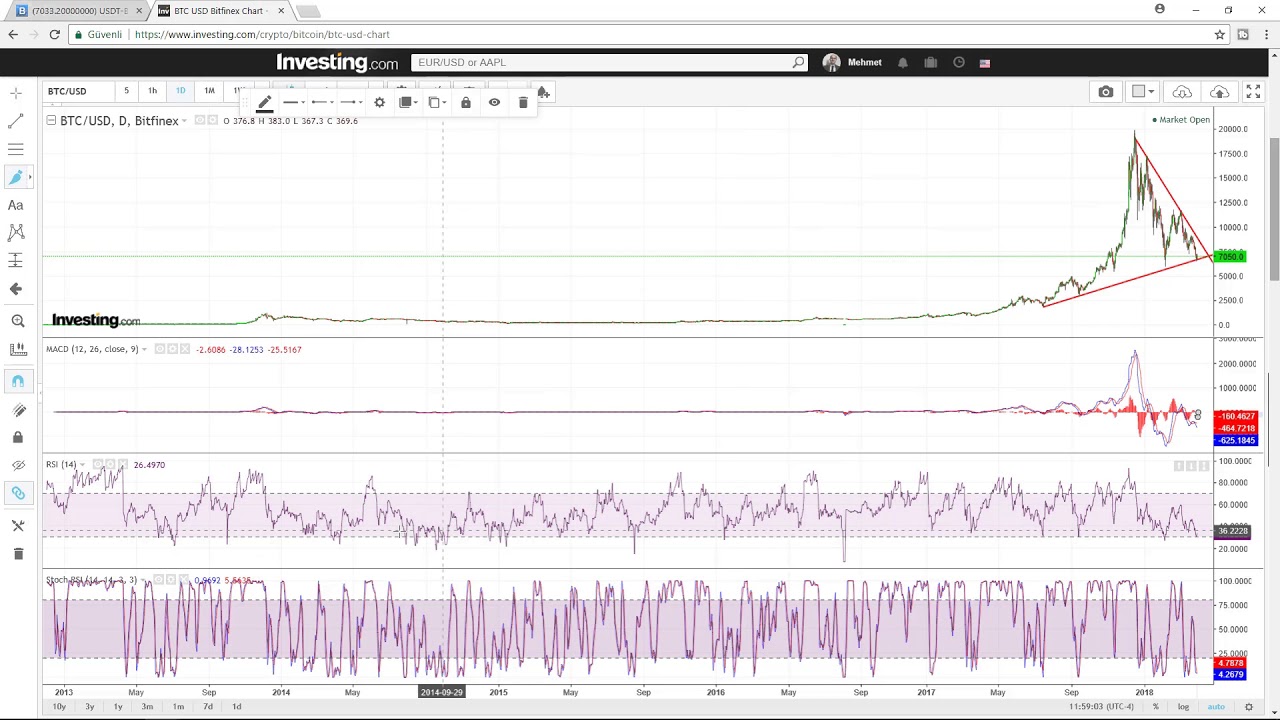Click the Investing.com logo in header
This screenshot has height=720, width=1280.
tap(337, 62)
